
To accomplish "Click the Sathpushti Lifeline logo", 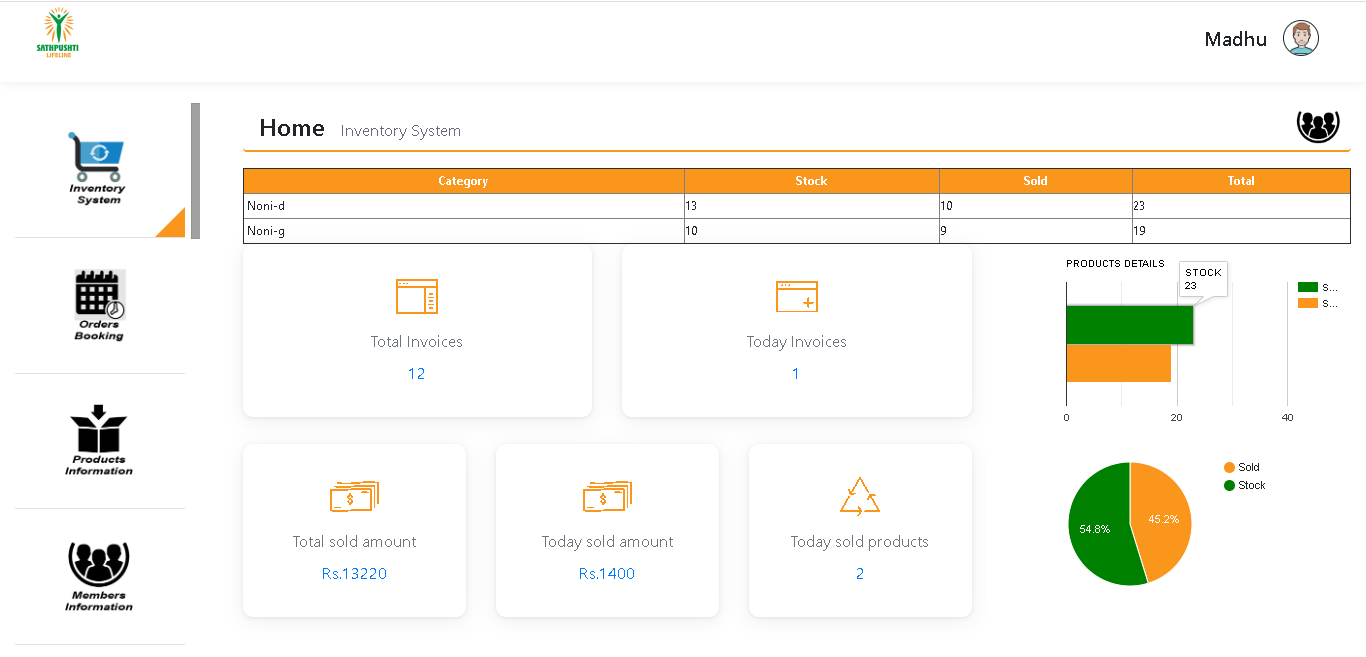I will click(x=57, y=34).
